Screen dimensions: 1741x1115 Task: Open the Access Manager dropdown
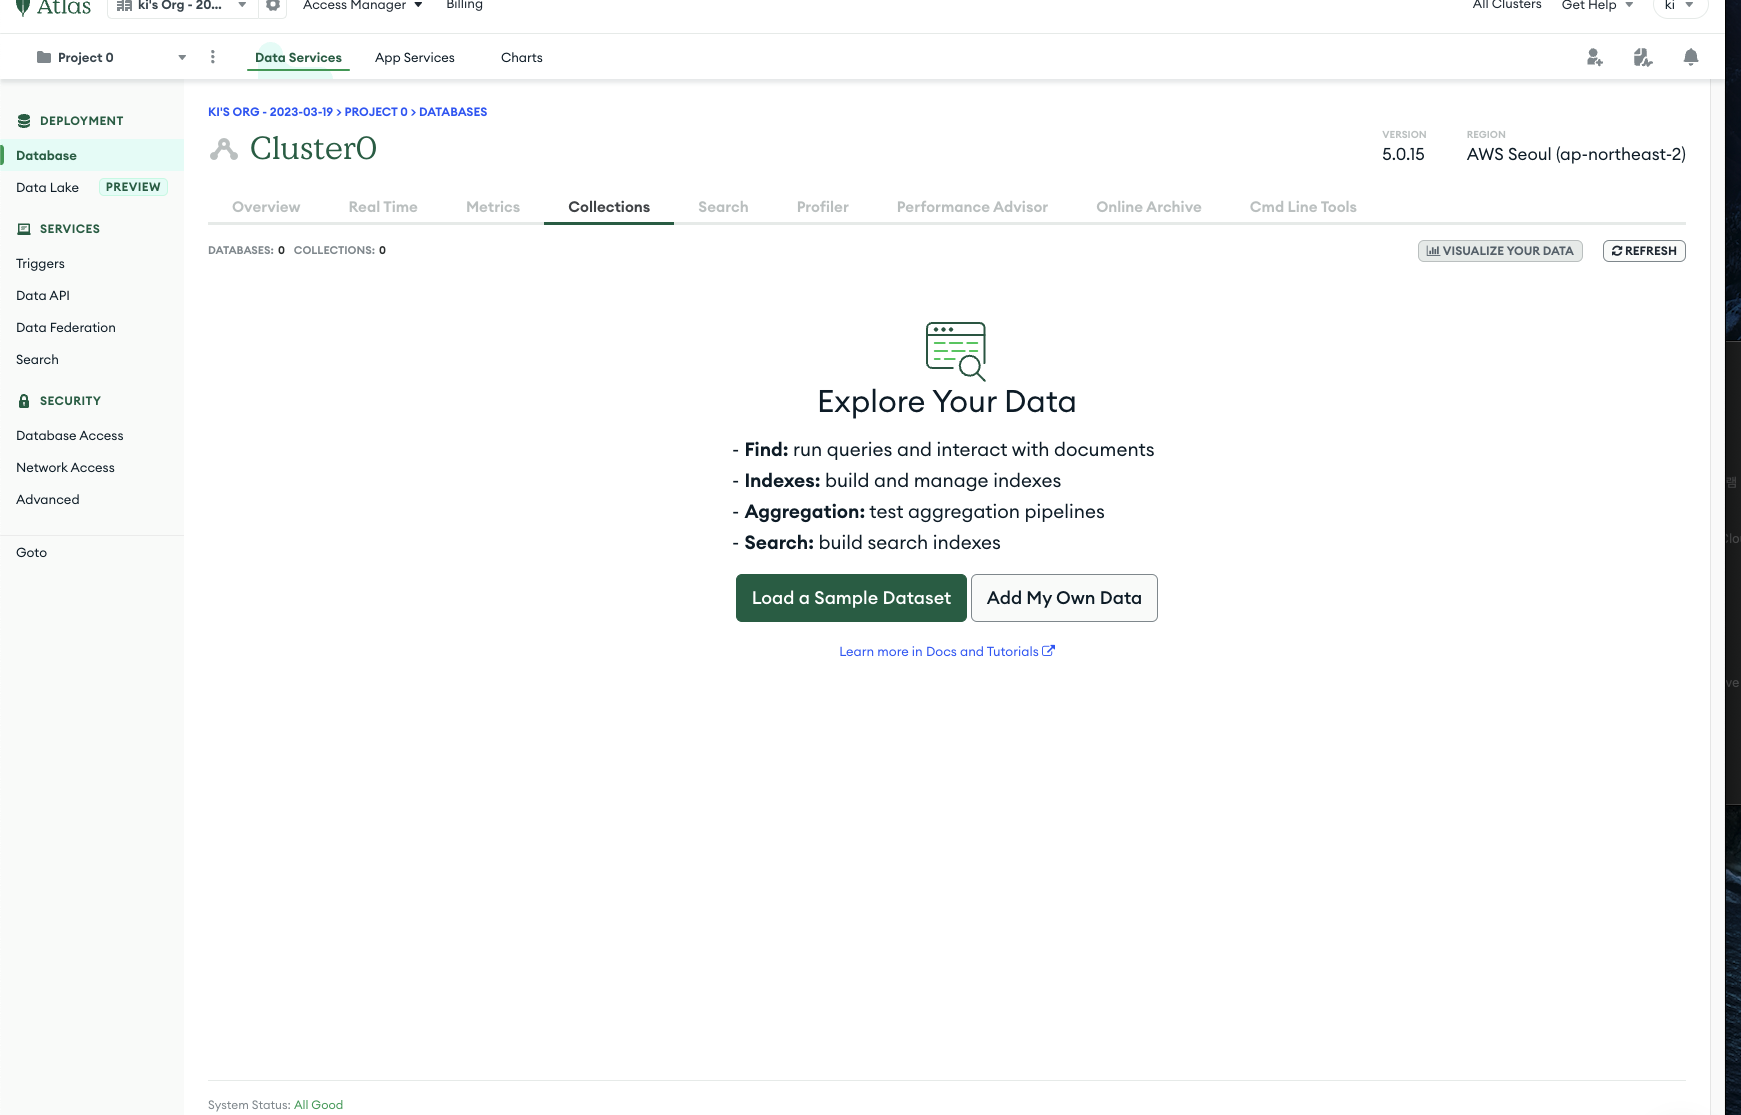(x=363, y=5)
